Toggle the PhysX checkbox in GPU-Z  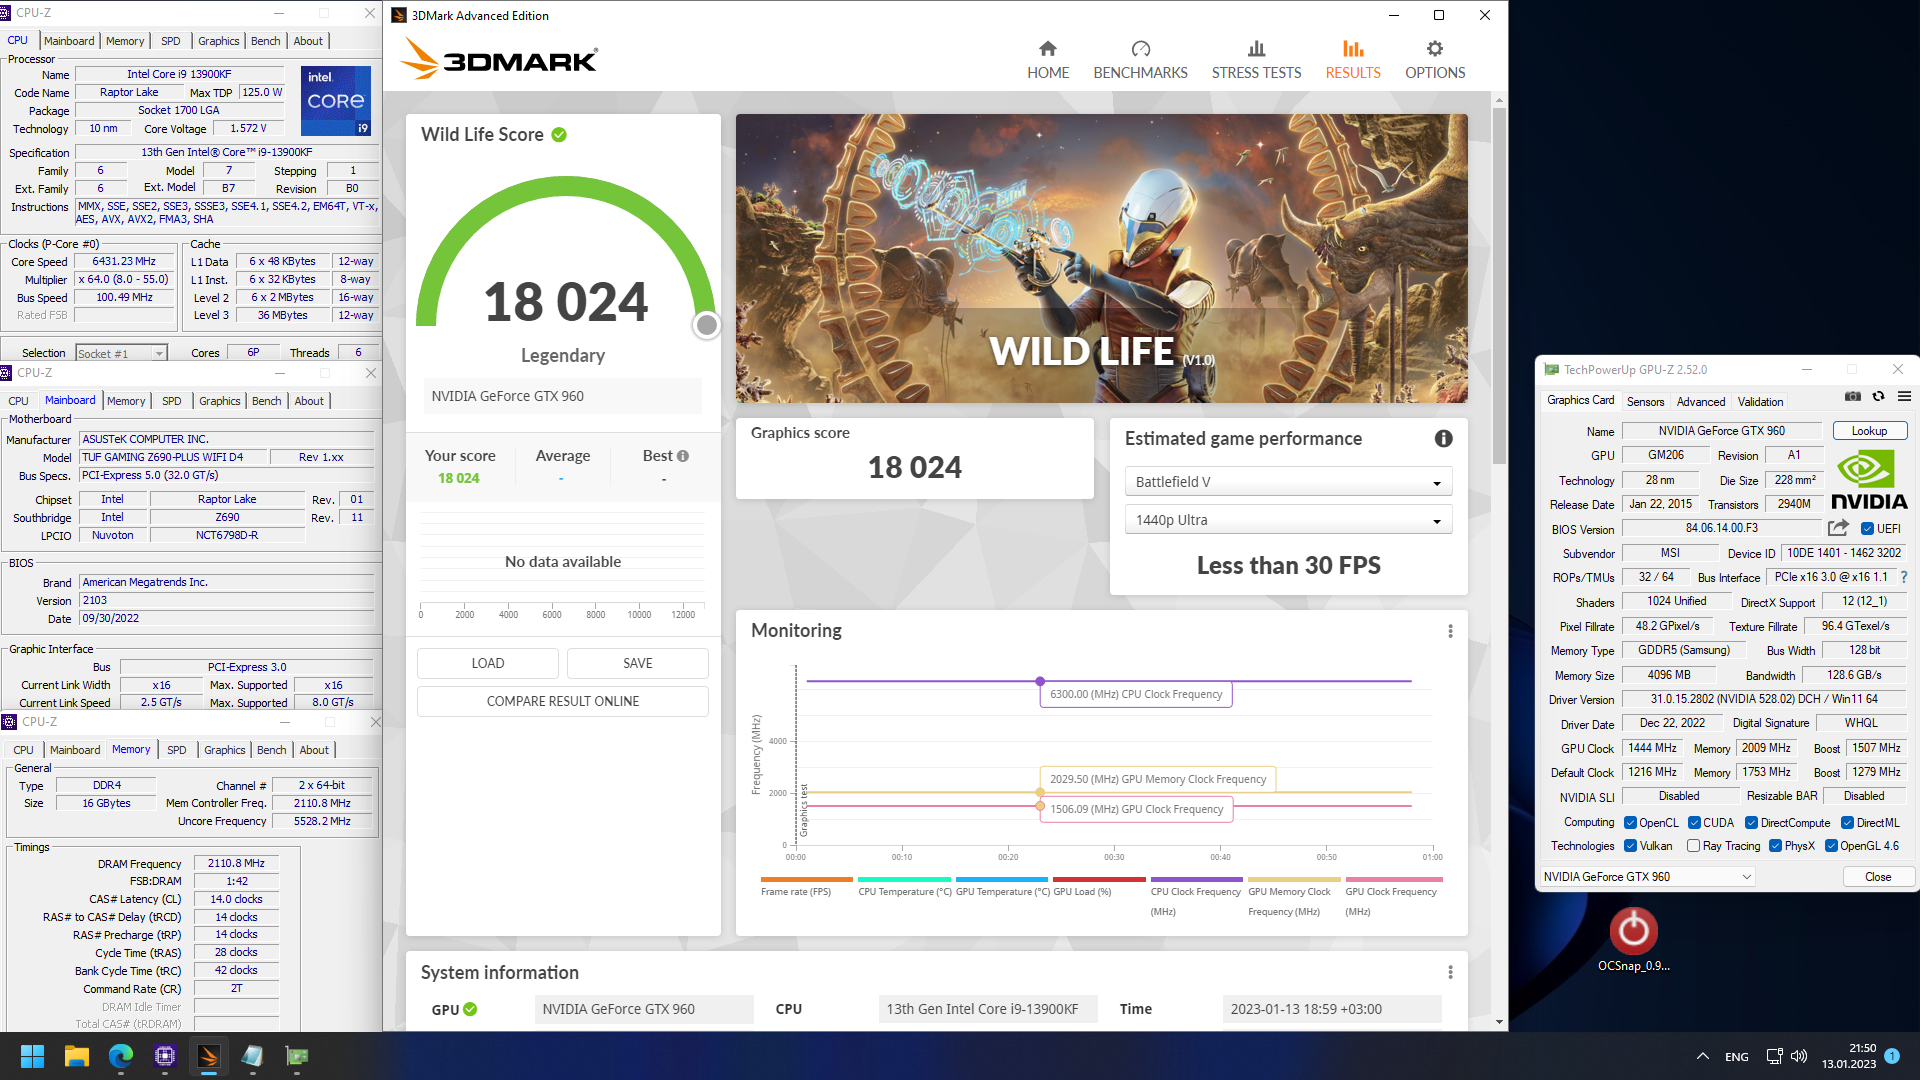coord(1775,846)
